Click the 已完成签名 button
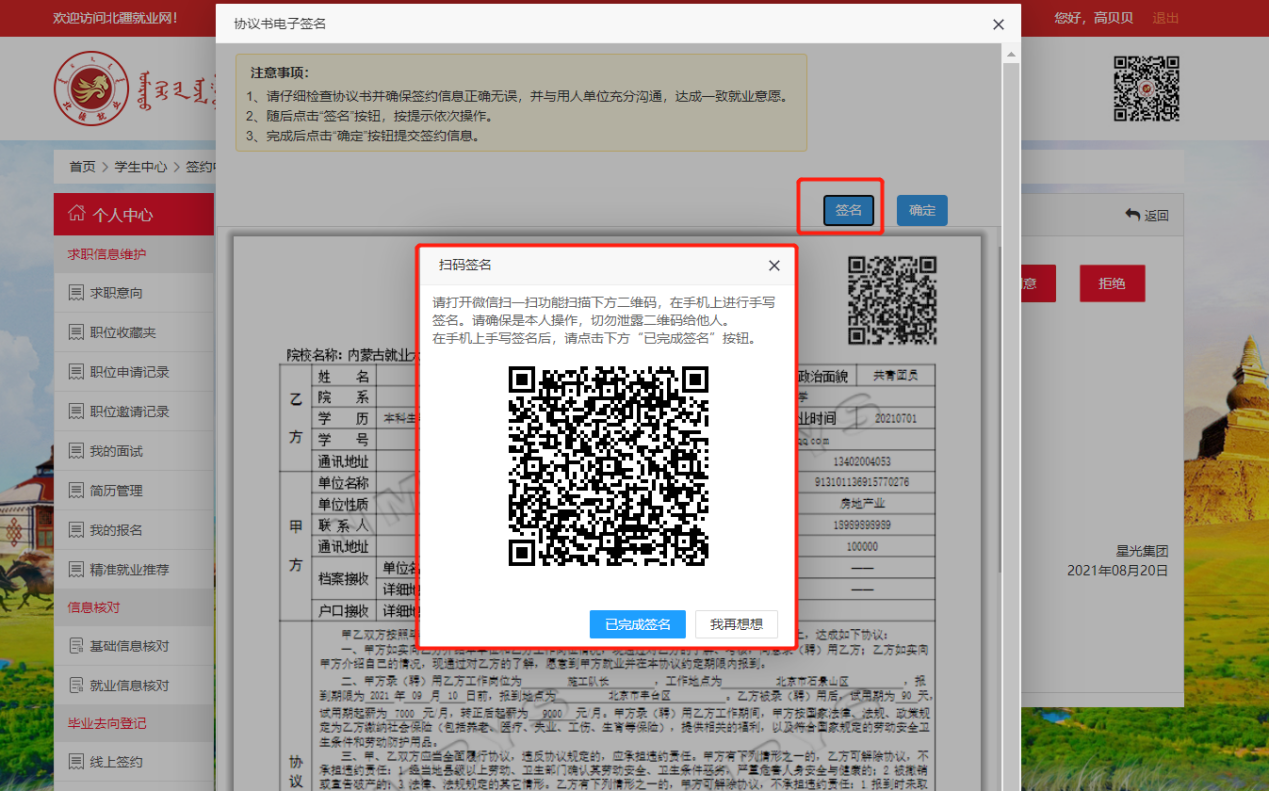Viewport: 1269px width, 791px height. pos(637,624)
